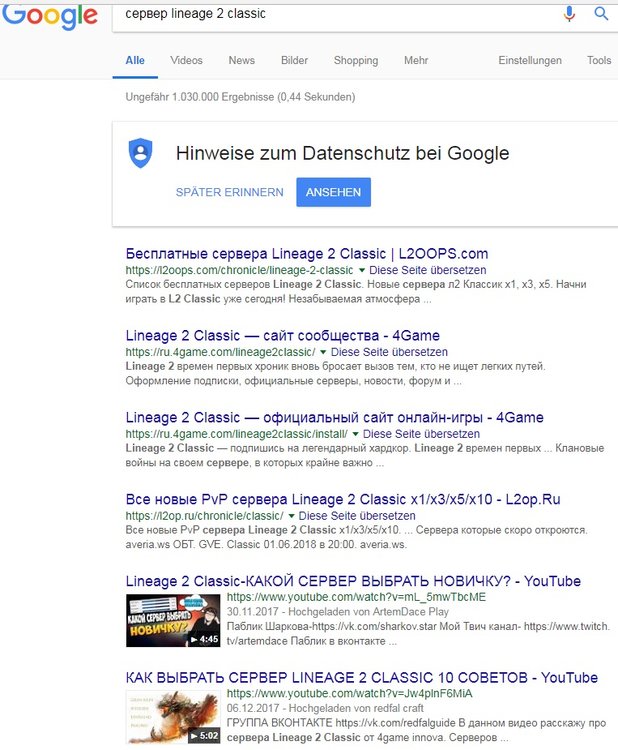618x750 pixels.
Task: Click the youtube.com/watch?v=Jw4plnF6MiA URL
Action: pos(350,693)
